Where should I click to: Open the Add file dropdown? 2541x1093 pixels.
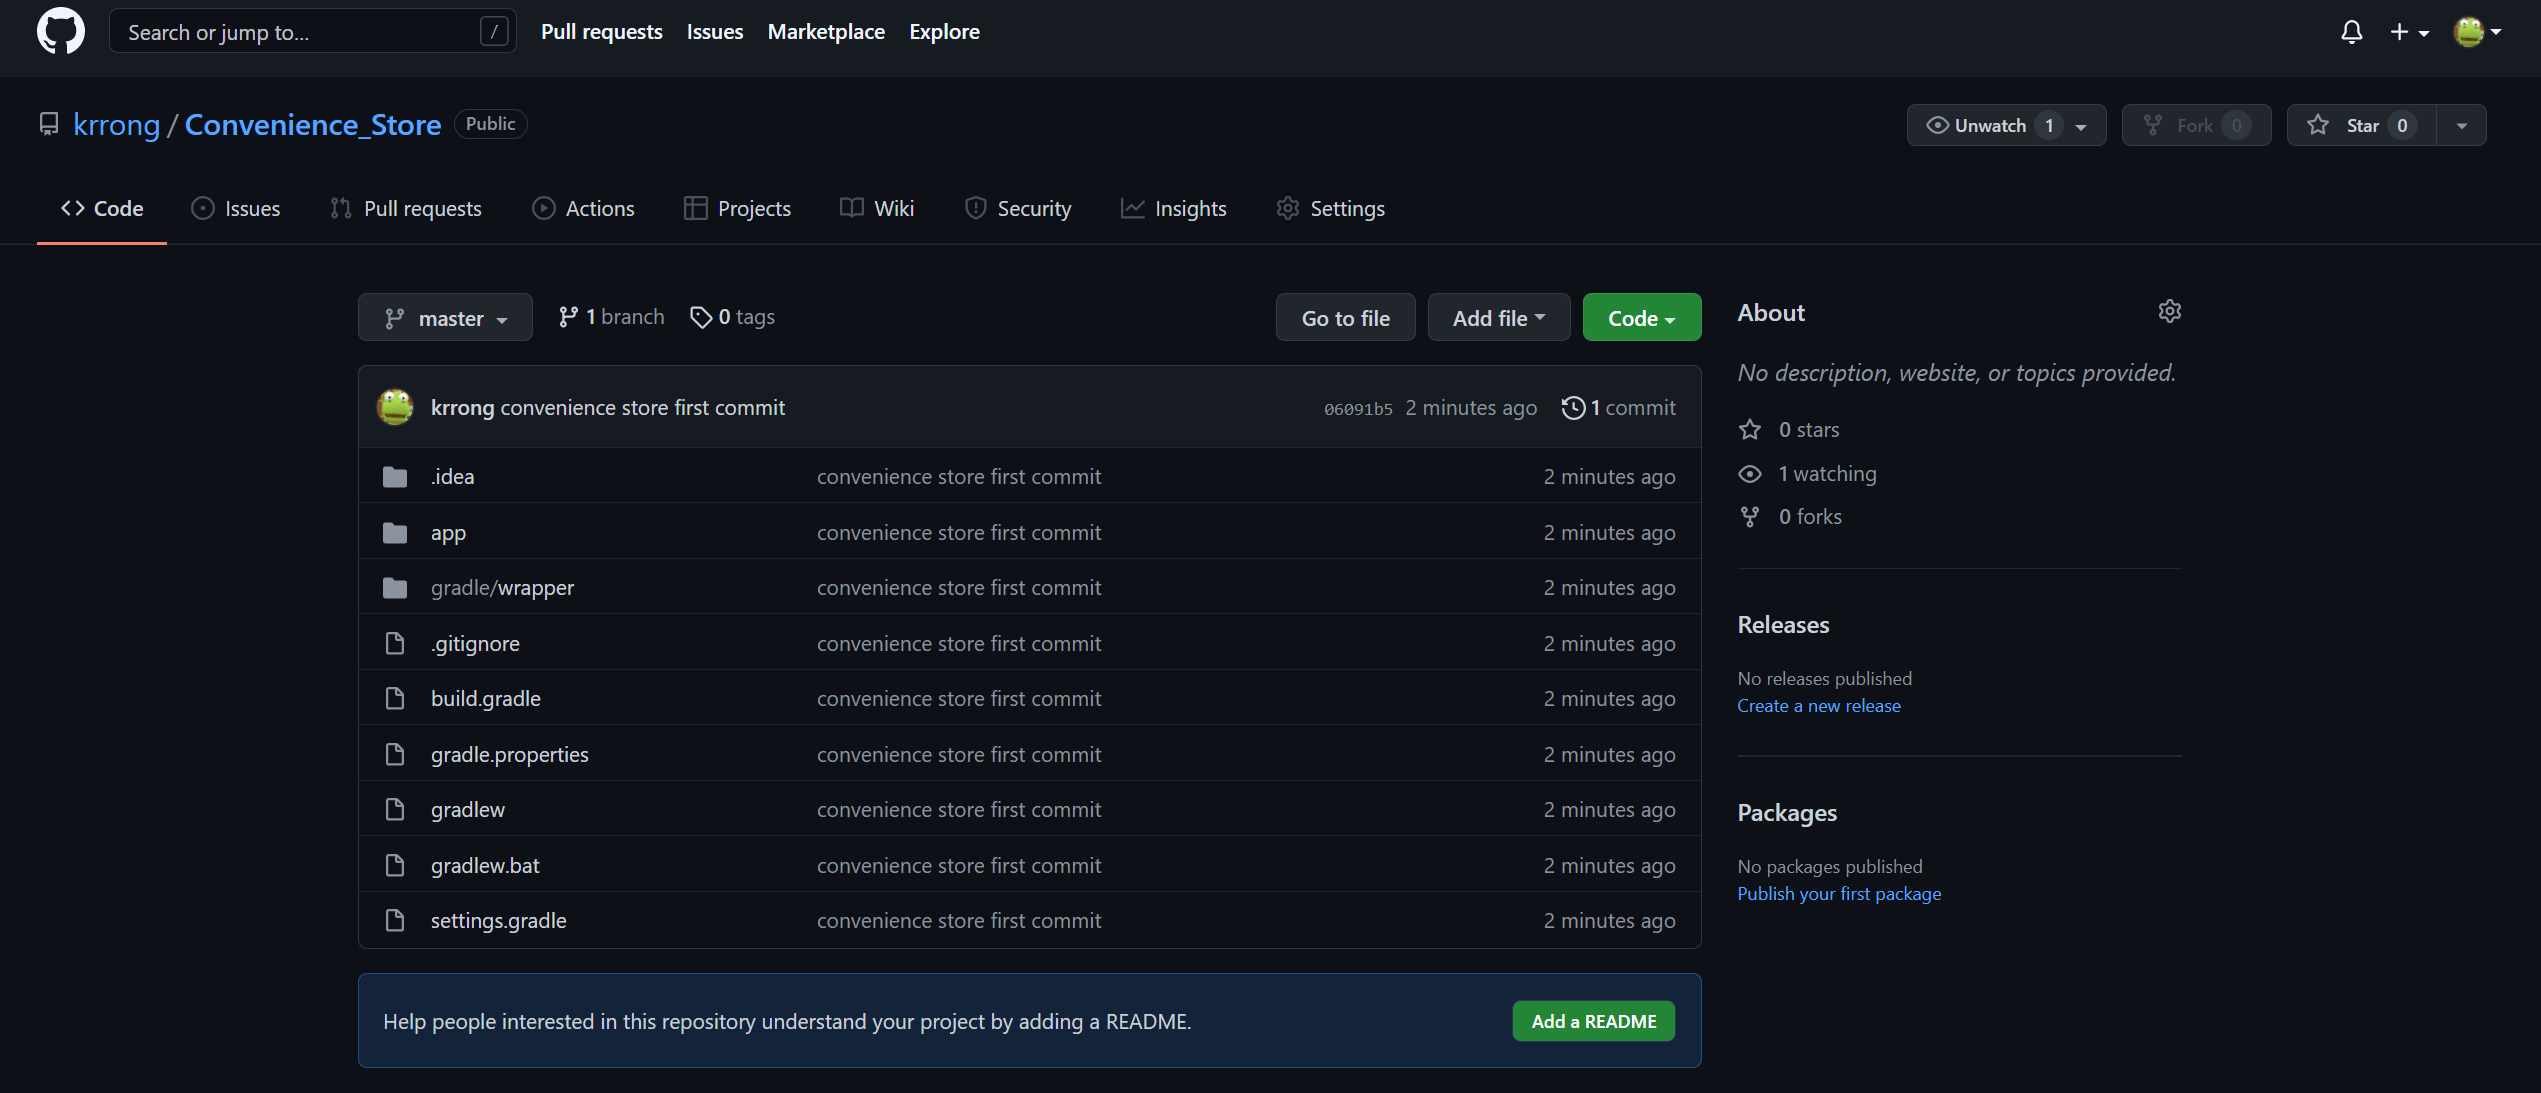[x=1498, y=318]
